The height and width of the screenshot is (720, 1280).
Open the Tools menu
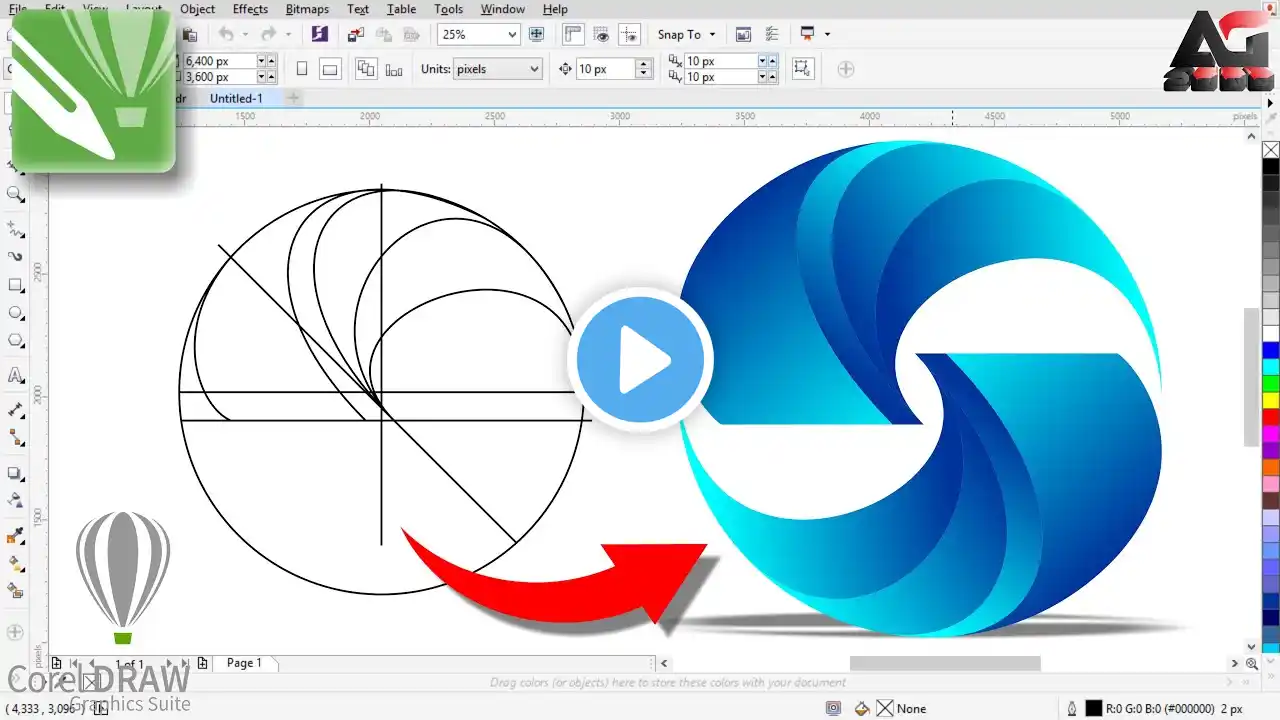tap(448, 9)
